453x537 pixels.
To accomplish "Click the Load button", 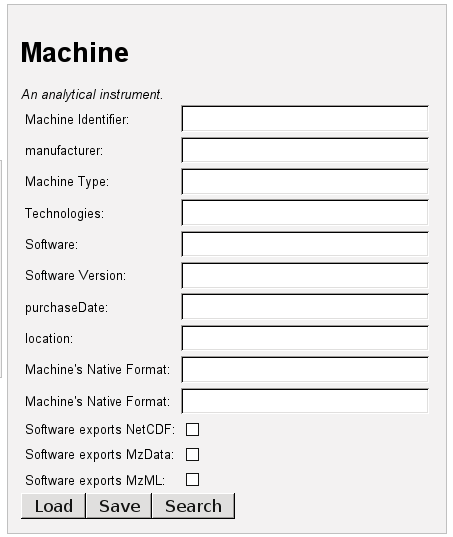I will (x=53, y=506).
